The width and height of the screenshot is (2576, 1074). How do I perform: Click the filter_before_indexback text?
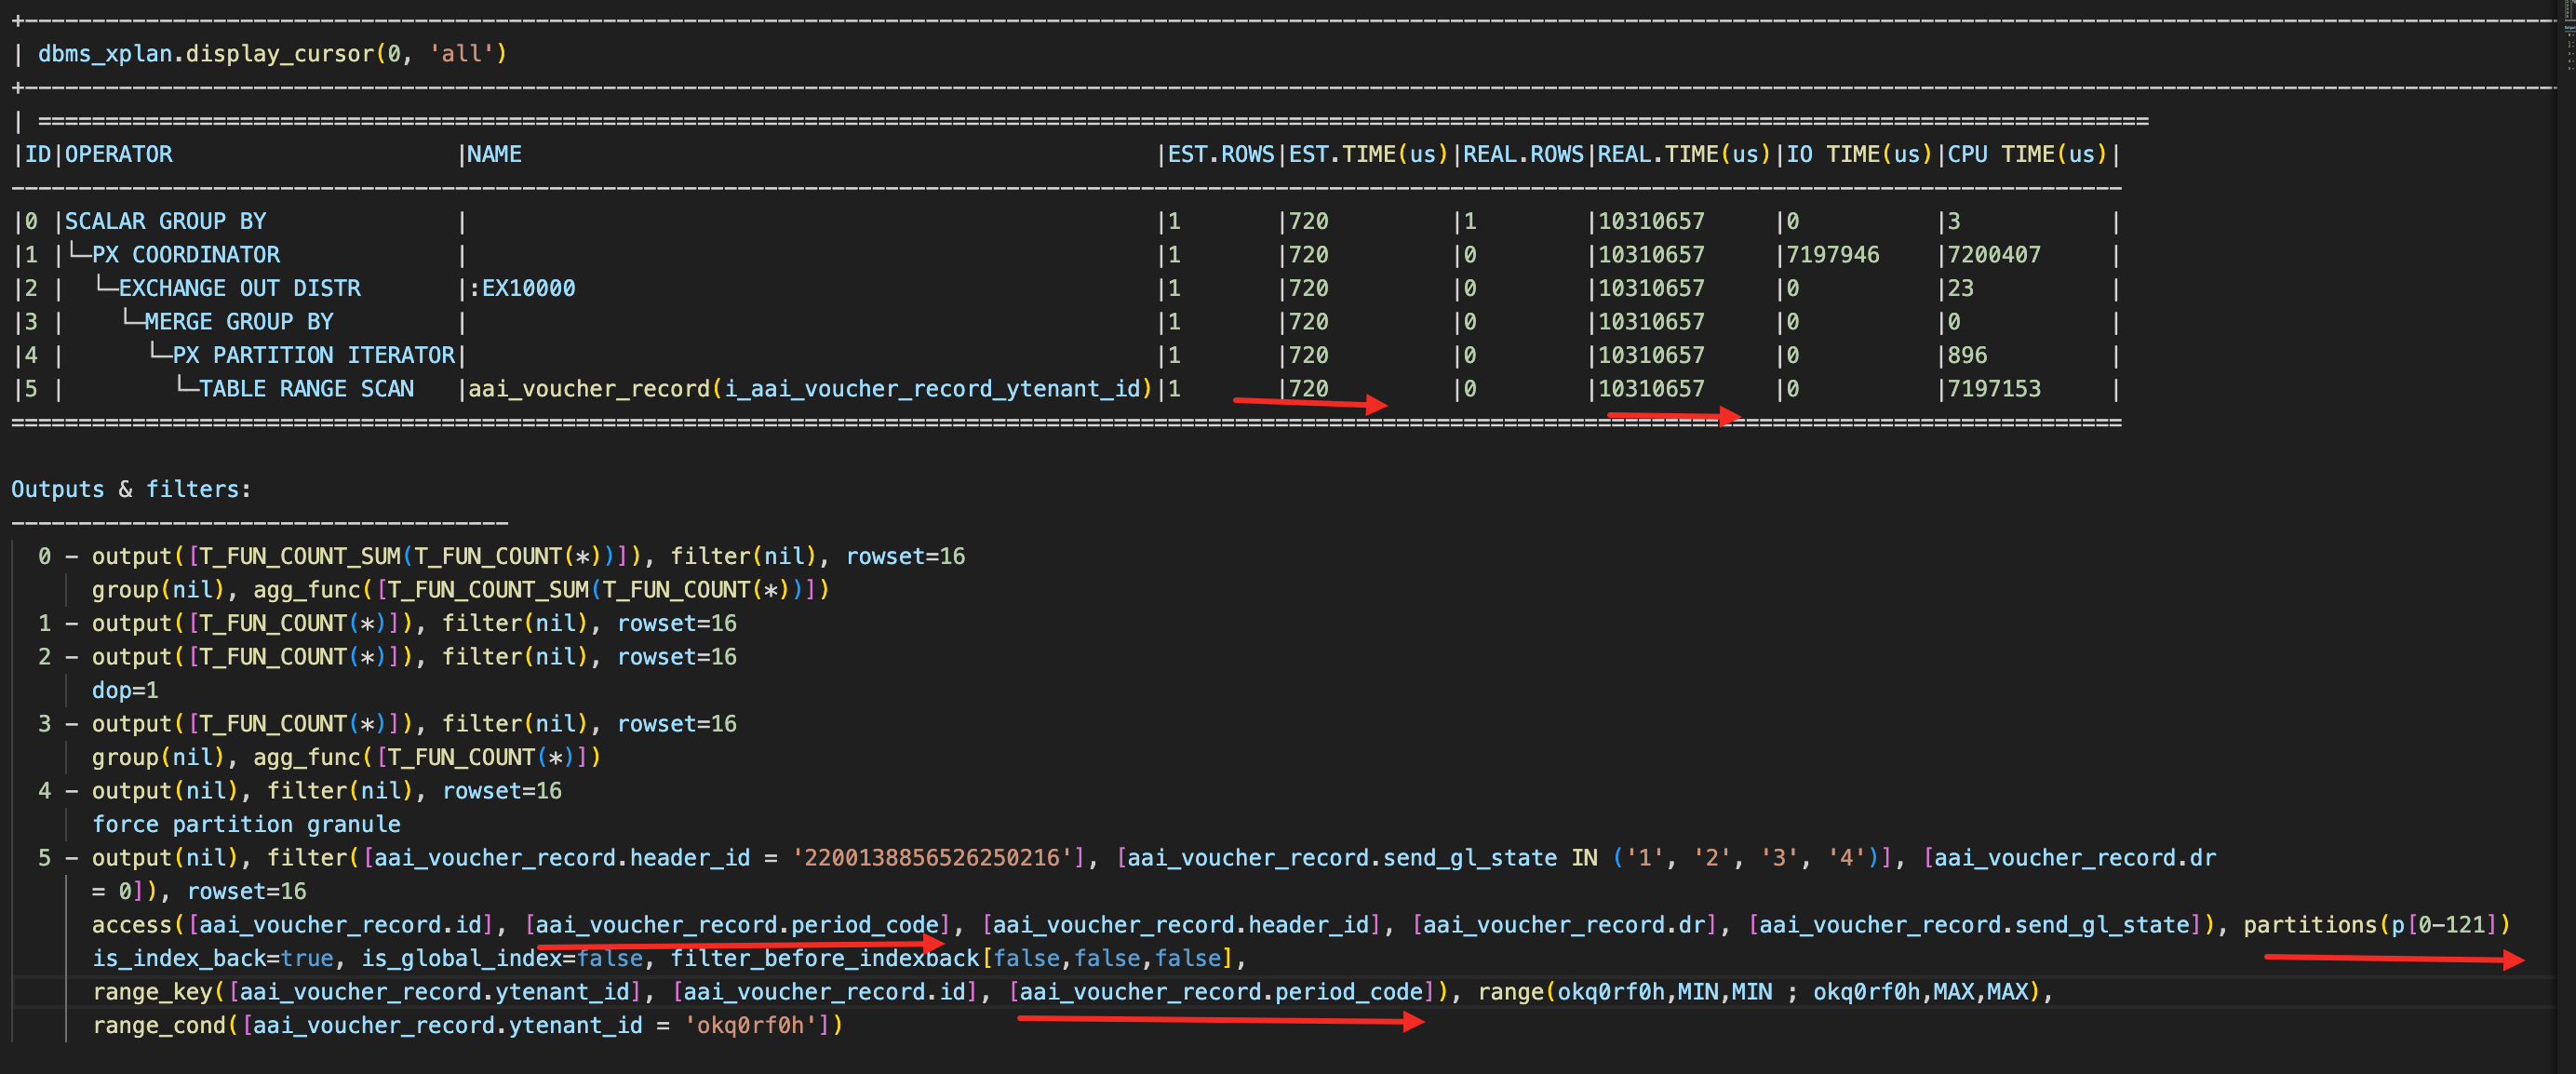[x=825, y=958]
